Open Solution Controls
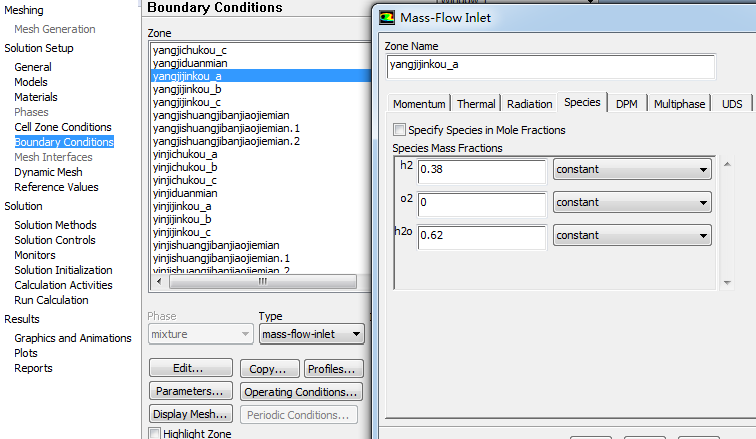Viewport: 756px width, 439px height. (55, 240)
